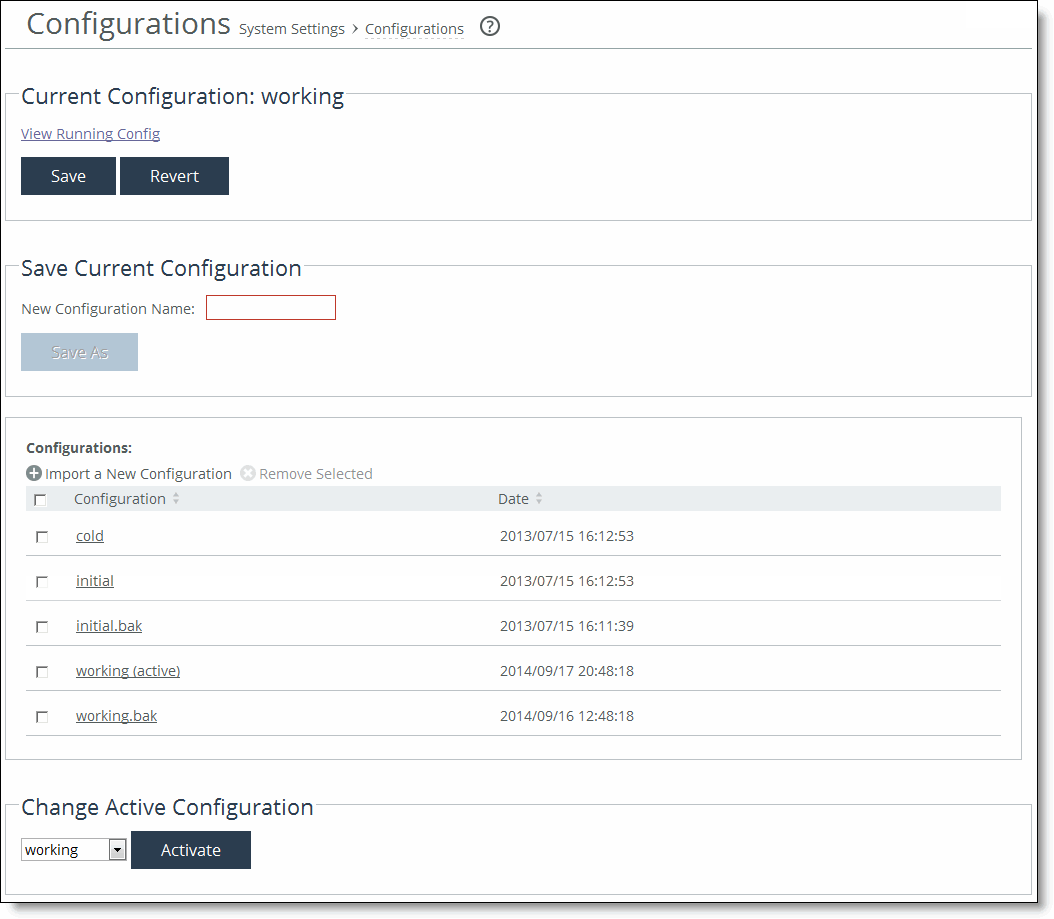
Task: Check the working (active) configuration checkbox
Action: [41, 672]
